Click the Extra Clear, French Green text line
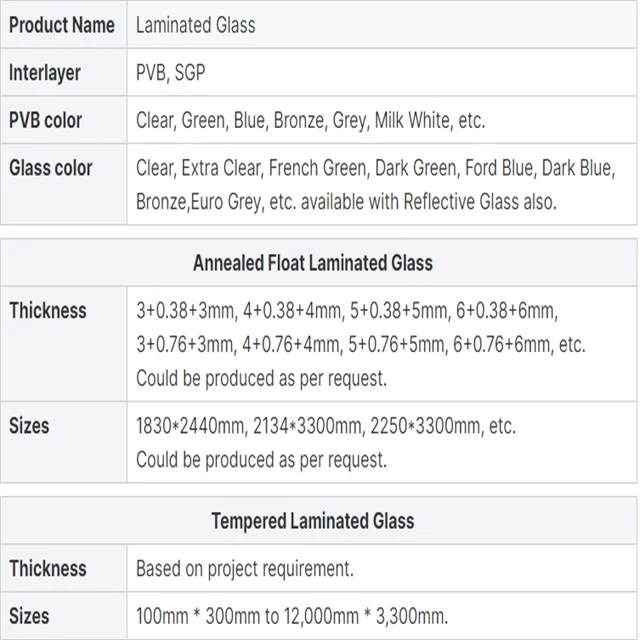Viewport: 640px width, 640px height. tap(375, 168)
